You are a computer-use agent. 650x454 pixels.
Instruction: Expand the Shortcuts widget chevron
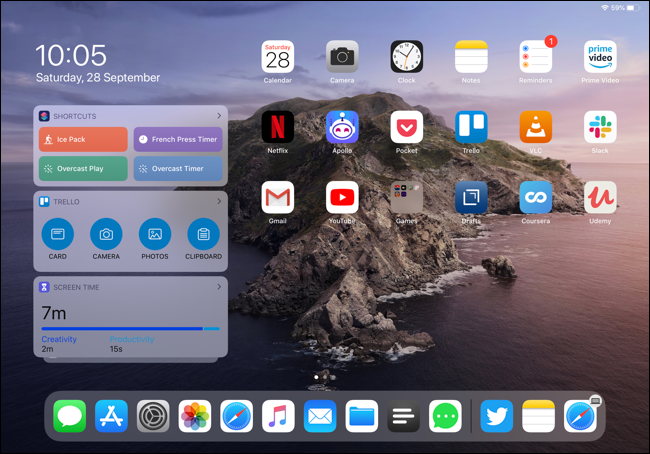click(x=219, y=116)
